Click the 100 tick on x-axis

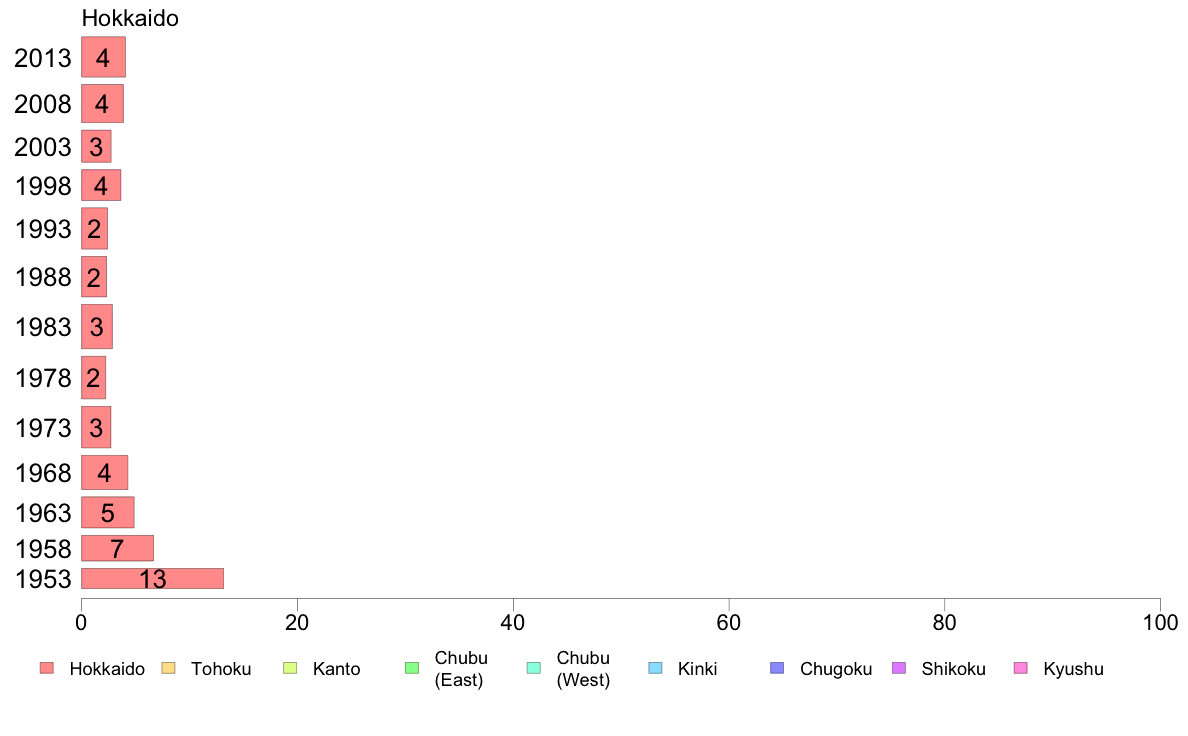[x=1160, y=623]
